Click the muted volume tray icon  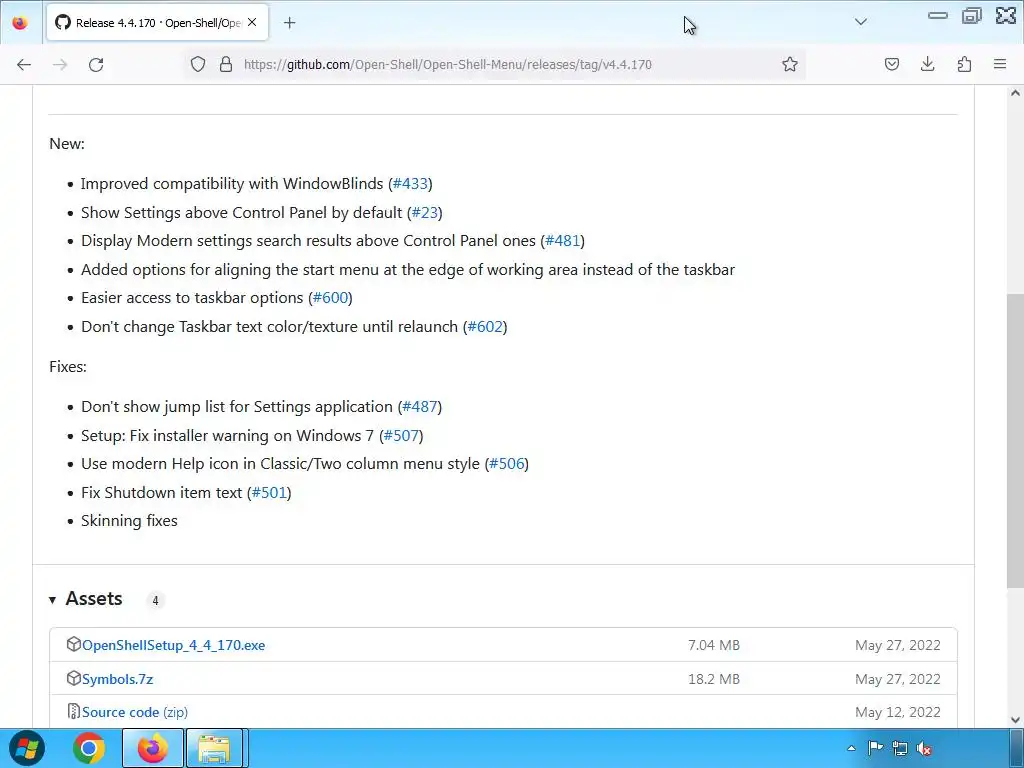(x=923, y=748)
